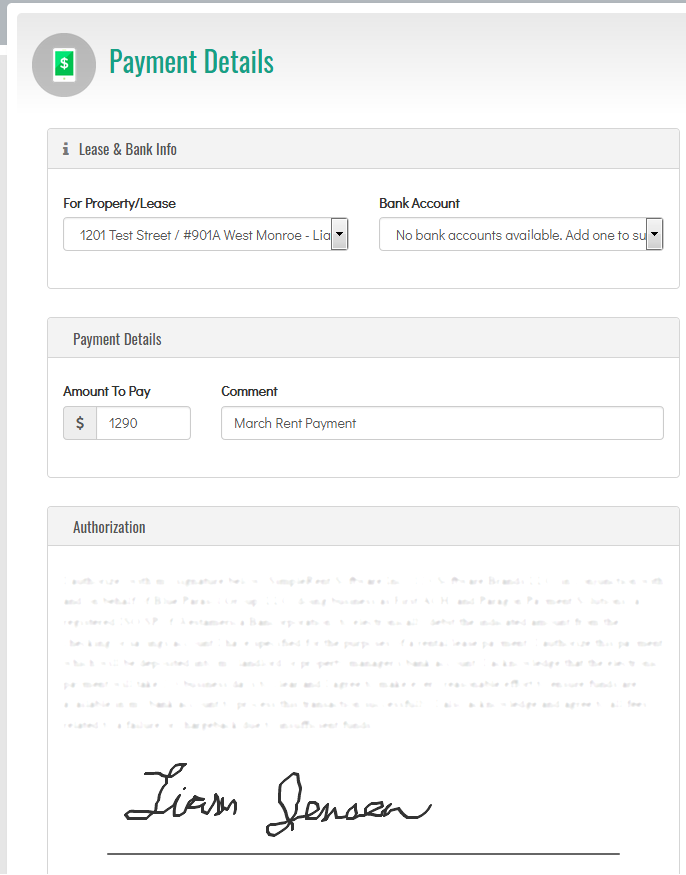Click the Lease & Bank Info panel header
Screen dimensions: 686x875
(x=363, y=149)
